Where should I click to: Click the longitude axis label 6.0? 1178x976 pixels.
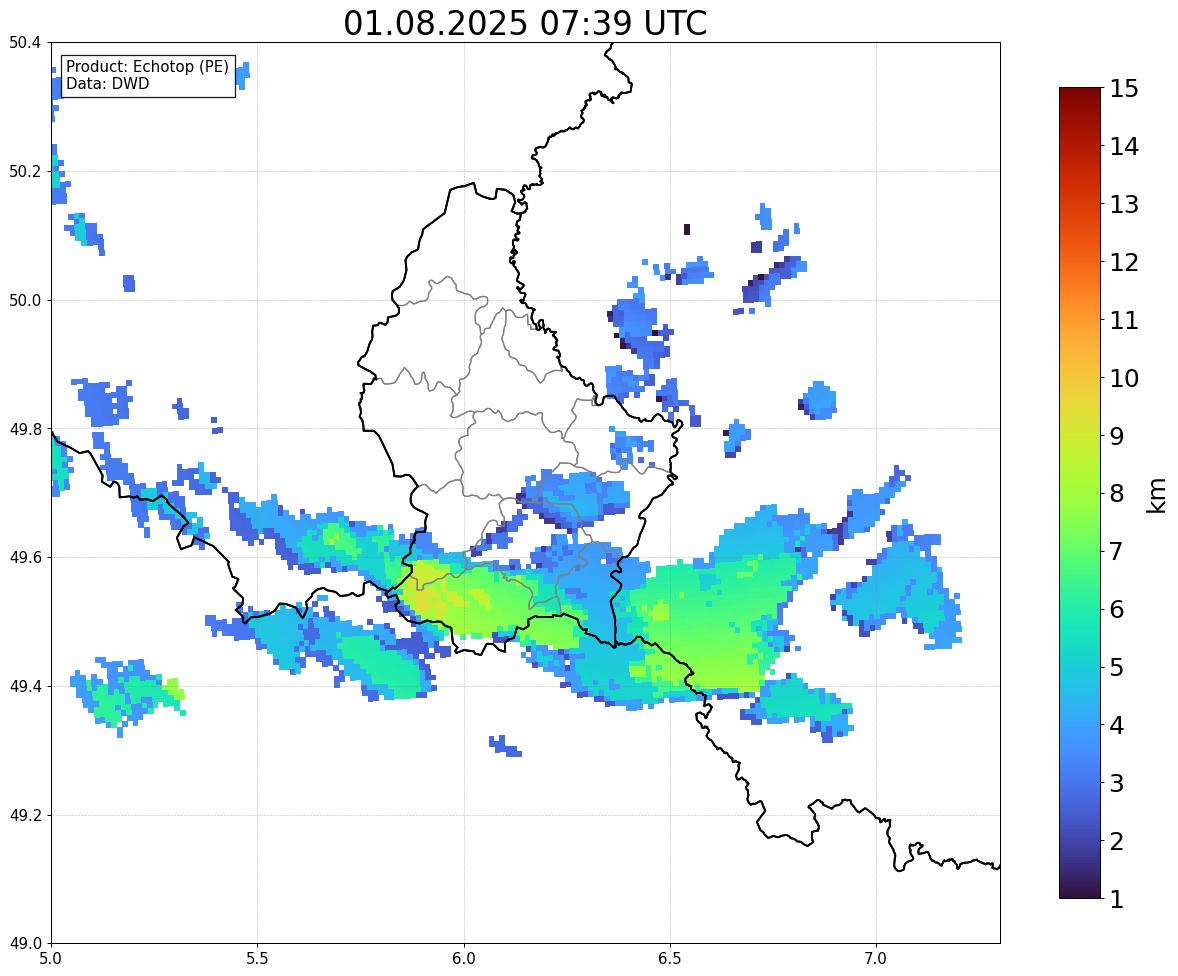coord(464,959)
